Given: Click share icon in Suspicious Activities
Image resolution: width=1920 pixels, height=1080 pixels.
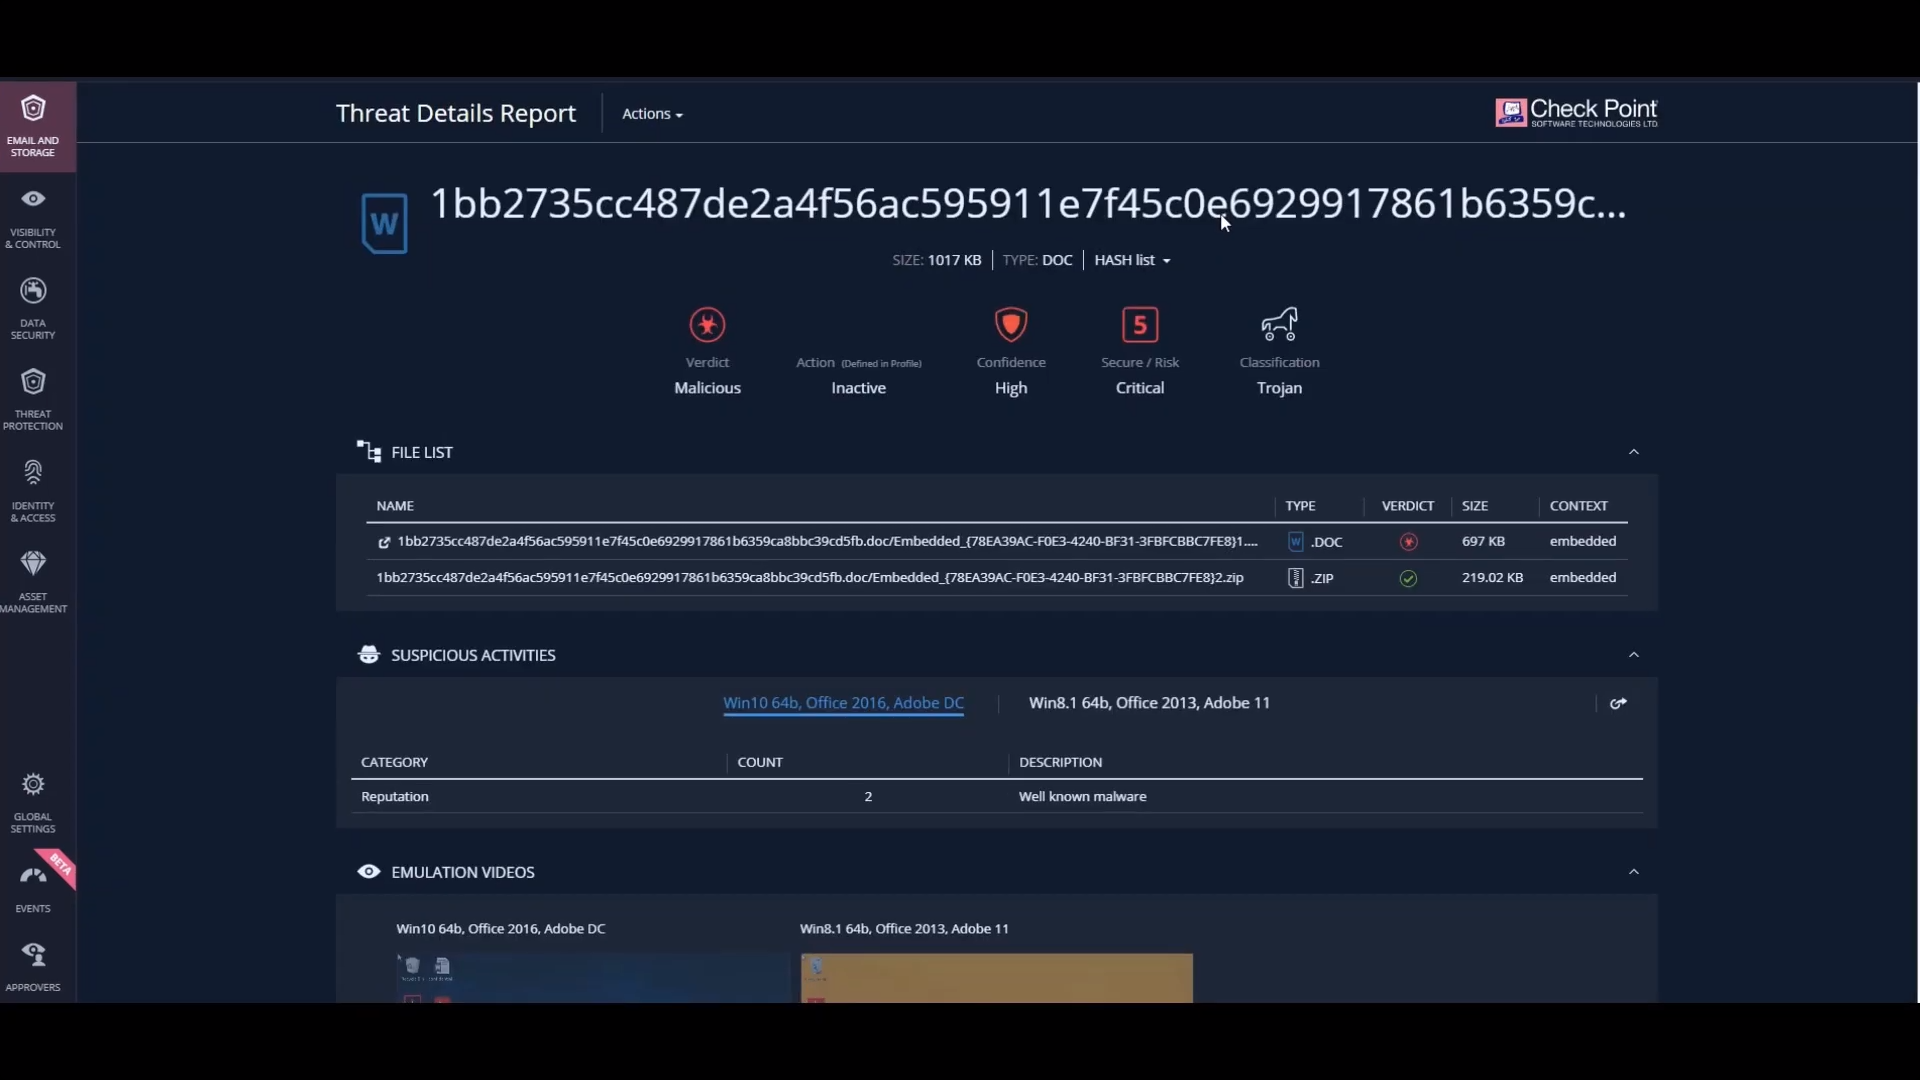Looking at the screenshot, I should point(1618,704).
